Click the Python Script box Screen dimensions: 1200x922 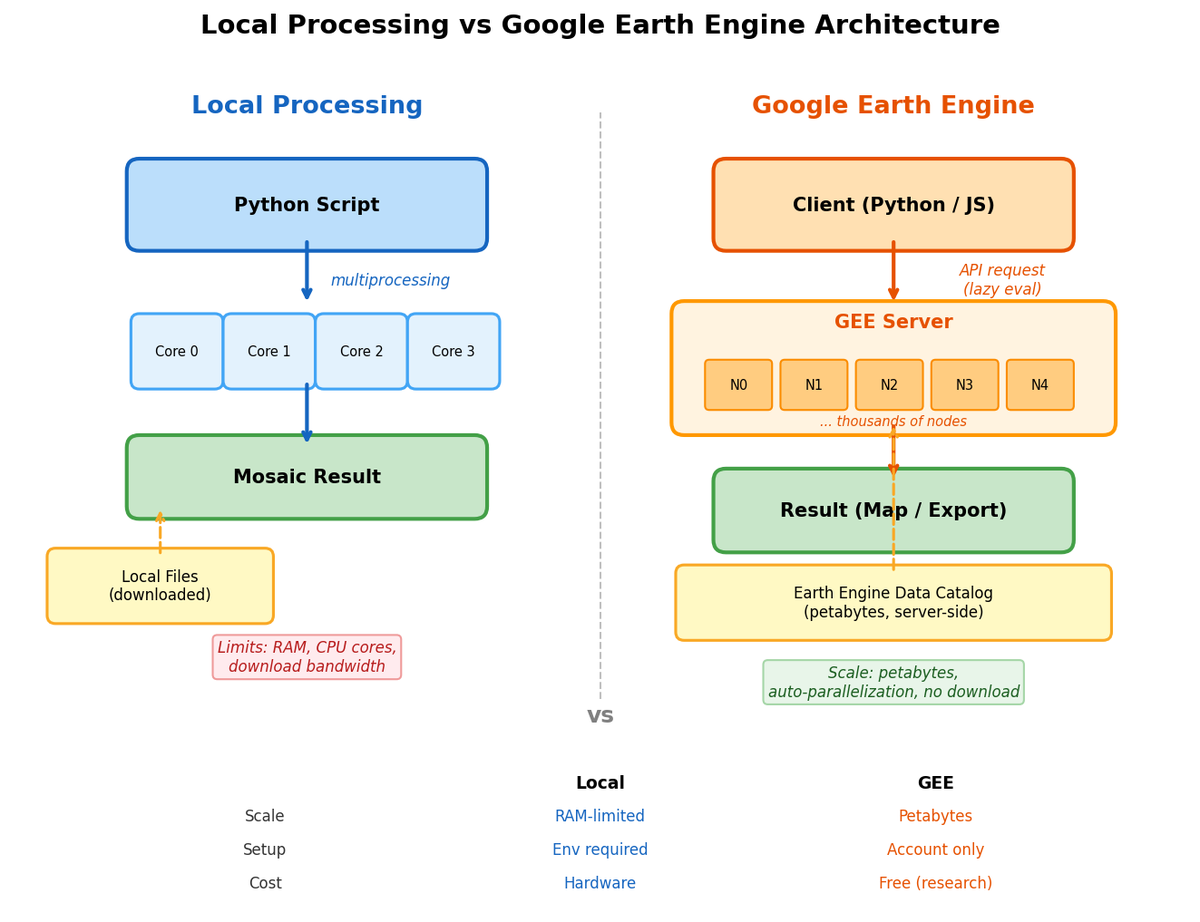point(306,205)
